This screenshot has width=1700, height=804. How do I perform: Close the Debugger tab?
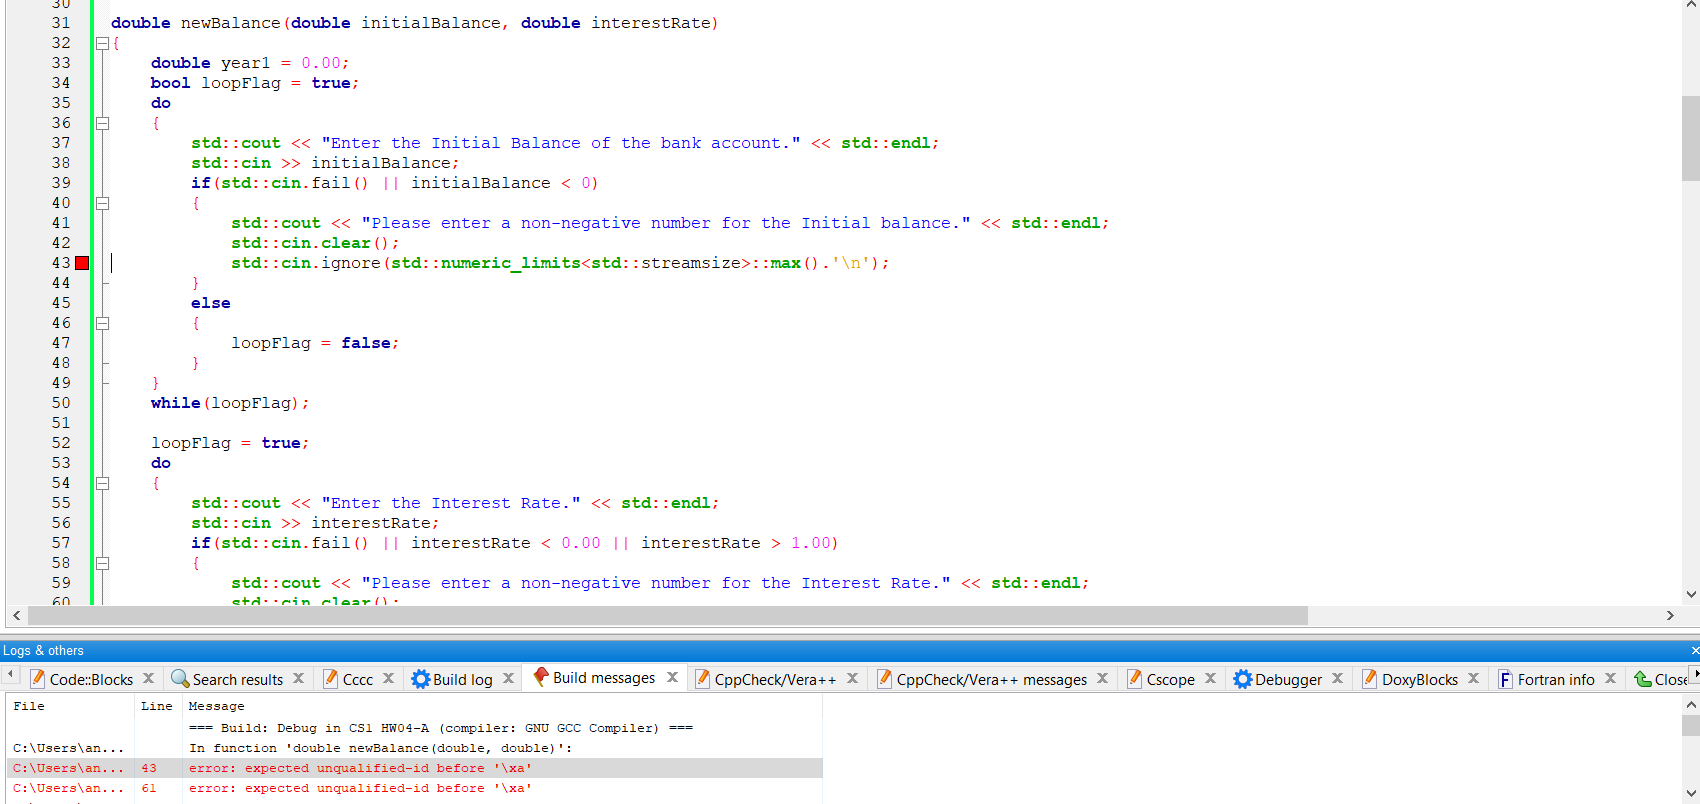[x=1338, y=678]
